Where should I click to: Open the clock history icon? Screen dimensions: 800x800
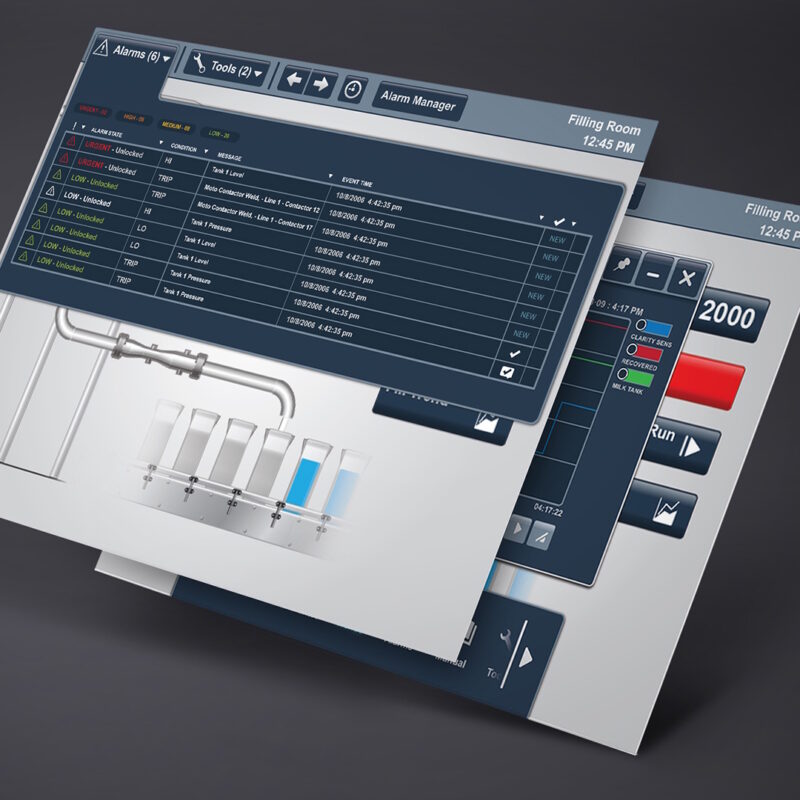pos(352,90)
